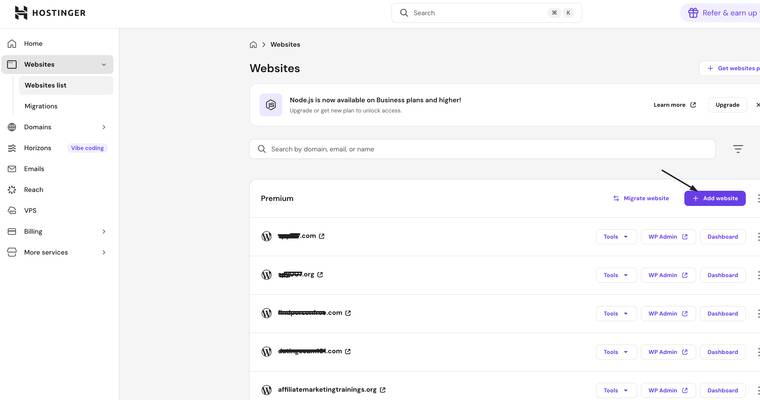Open affiliatemarketingtrainings.org external link icon
Viewport: 760px width, 400px height.
(x=383, y=390)
